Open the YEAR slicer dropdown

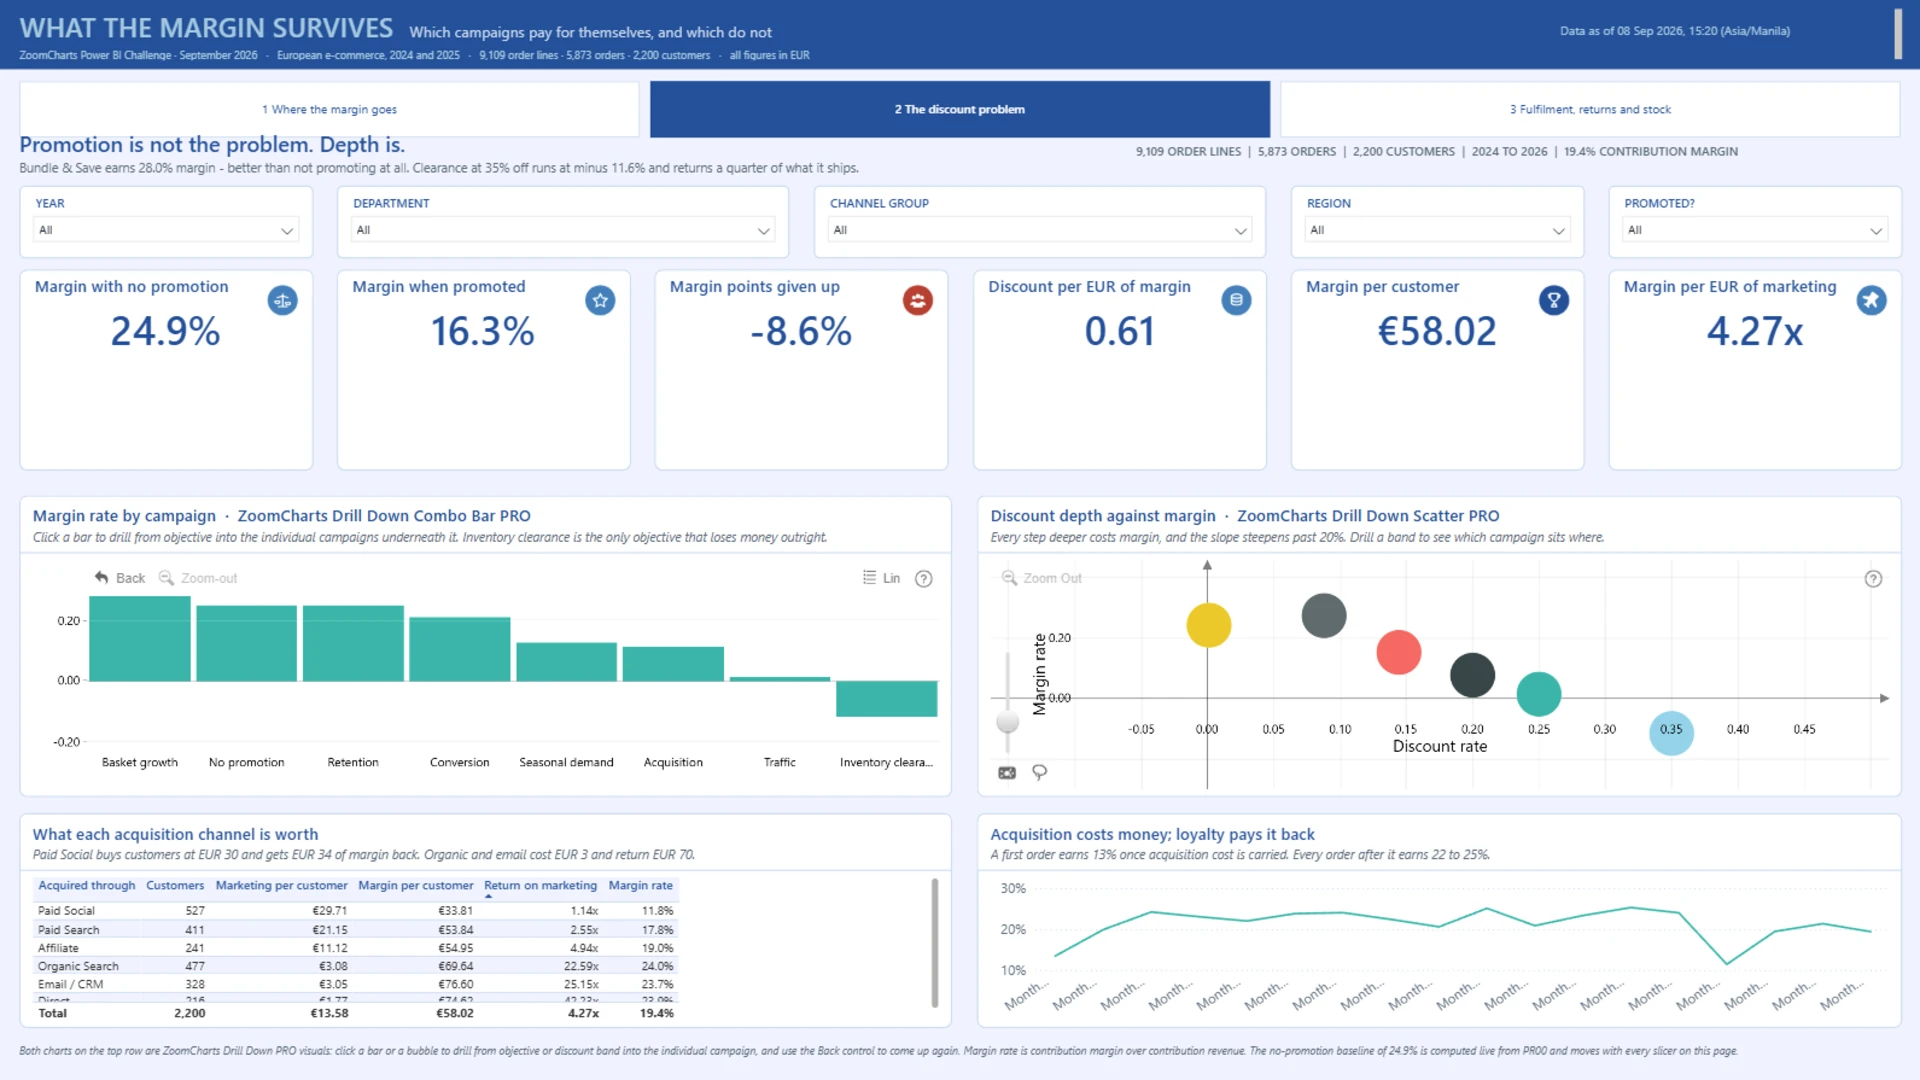click(x=166, y=230)
